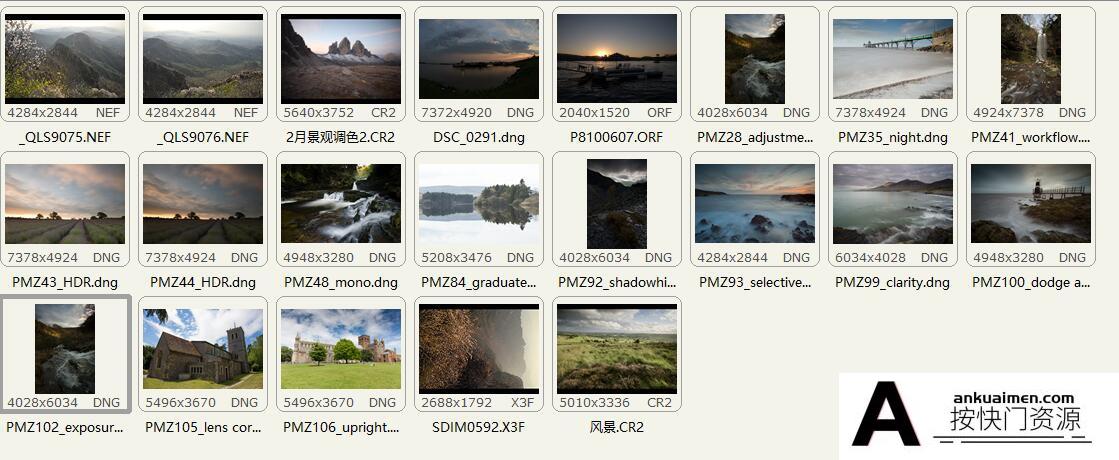Select the _QLS9076.NEF mountain image
This screenshot has width=1119, height=460.
pos(203,59)
